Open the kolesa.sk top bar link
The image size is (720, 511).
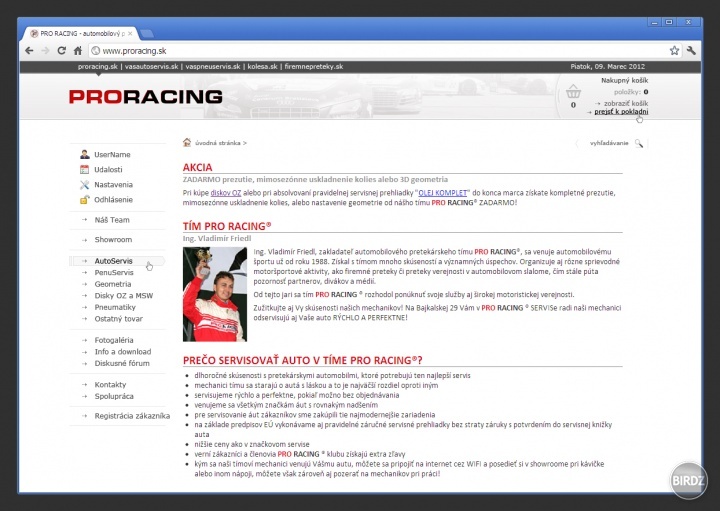click(x=263, y=67)
